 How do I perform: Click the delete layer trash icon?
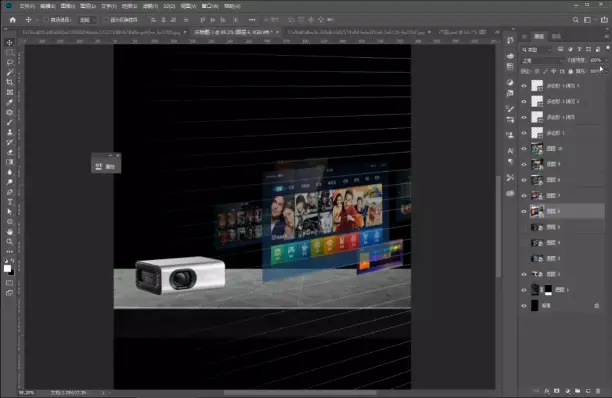pos(598,391)
